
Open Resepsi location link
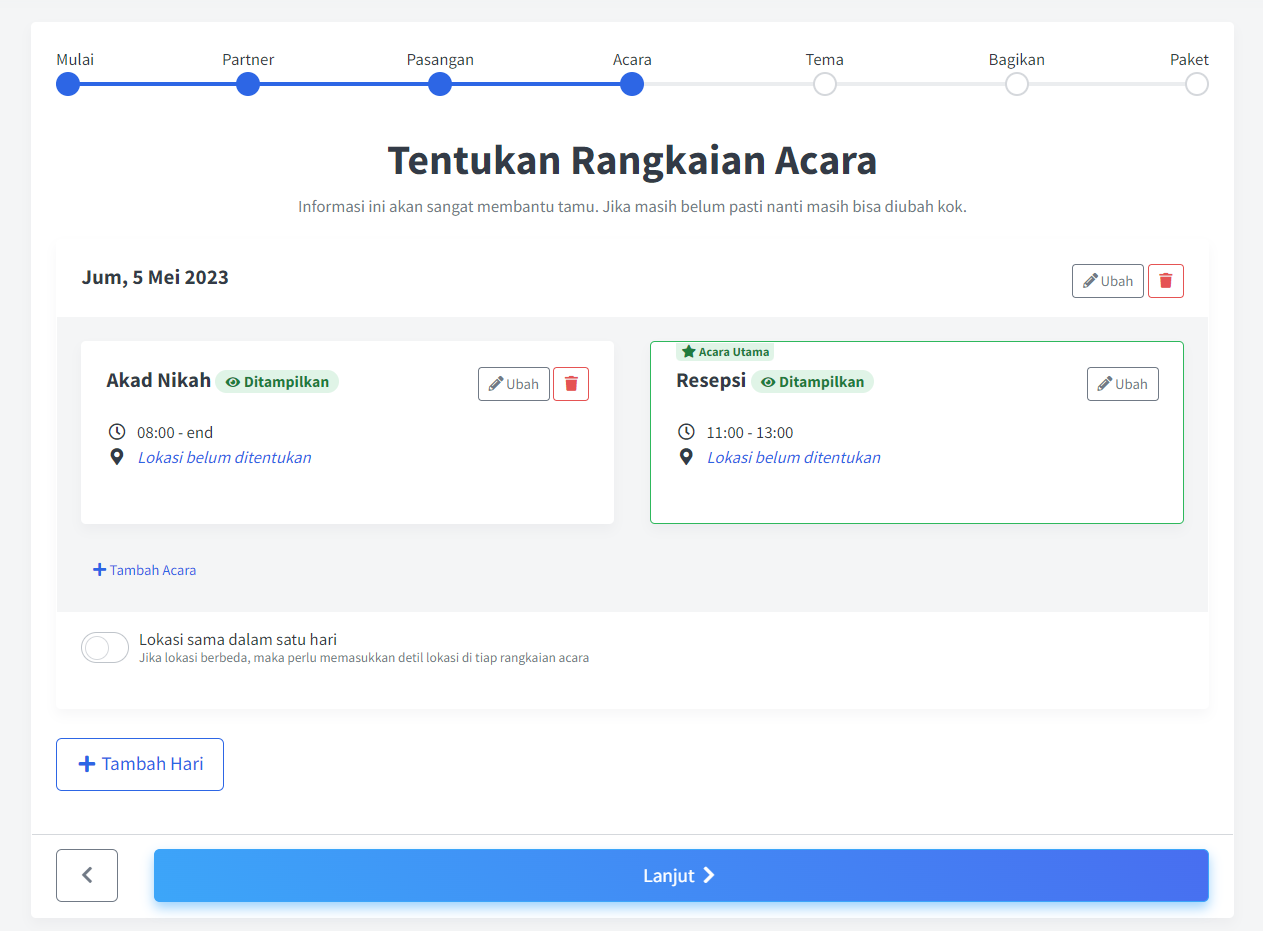click(x=794, y=457)
